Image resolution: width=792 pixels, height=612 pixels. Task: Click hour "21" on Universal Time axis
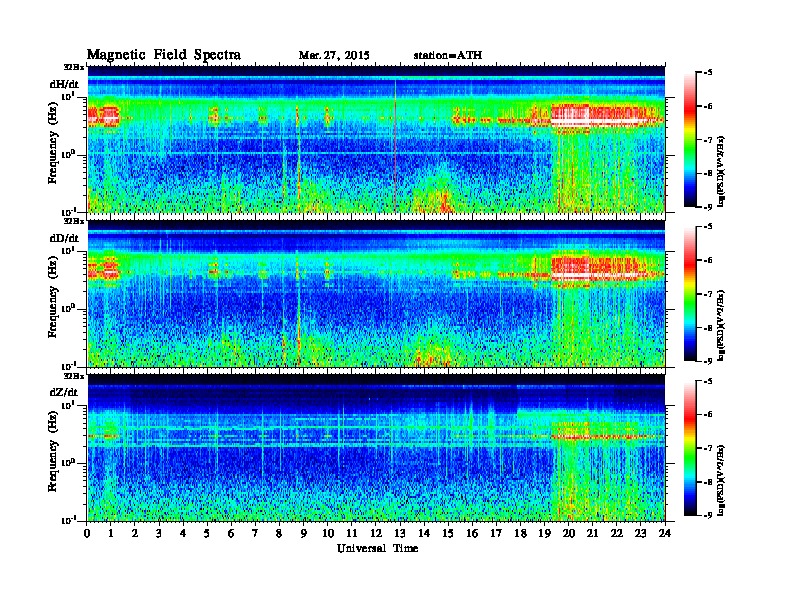[592, 534]
